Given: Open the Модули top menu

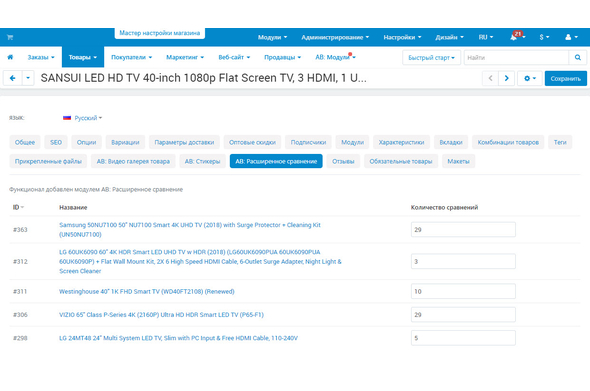Looking at the screenshot, I should [x=272, y=37].
